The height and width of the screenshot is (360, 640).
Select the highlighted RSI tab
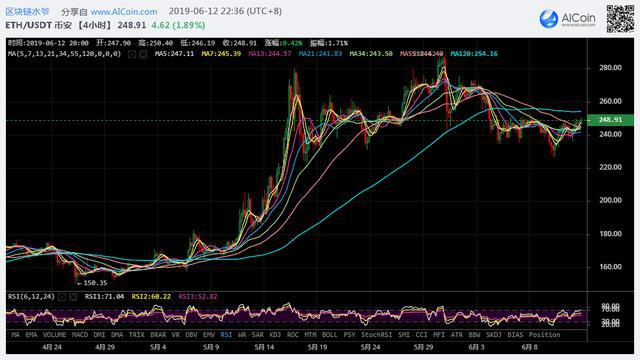click(x=226, y=335)
